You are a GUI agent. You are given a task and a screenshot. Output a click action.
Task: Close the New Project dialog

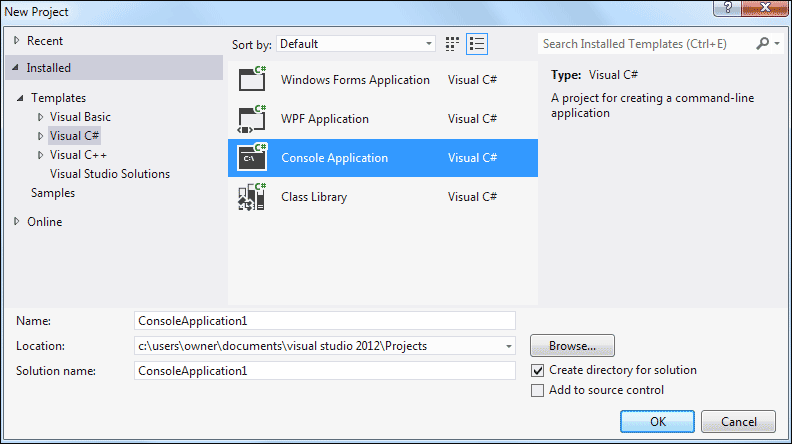coord(765,8)
